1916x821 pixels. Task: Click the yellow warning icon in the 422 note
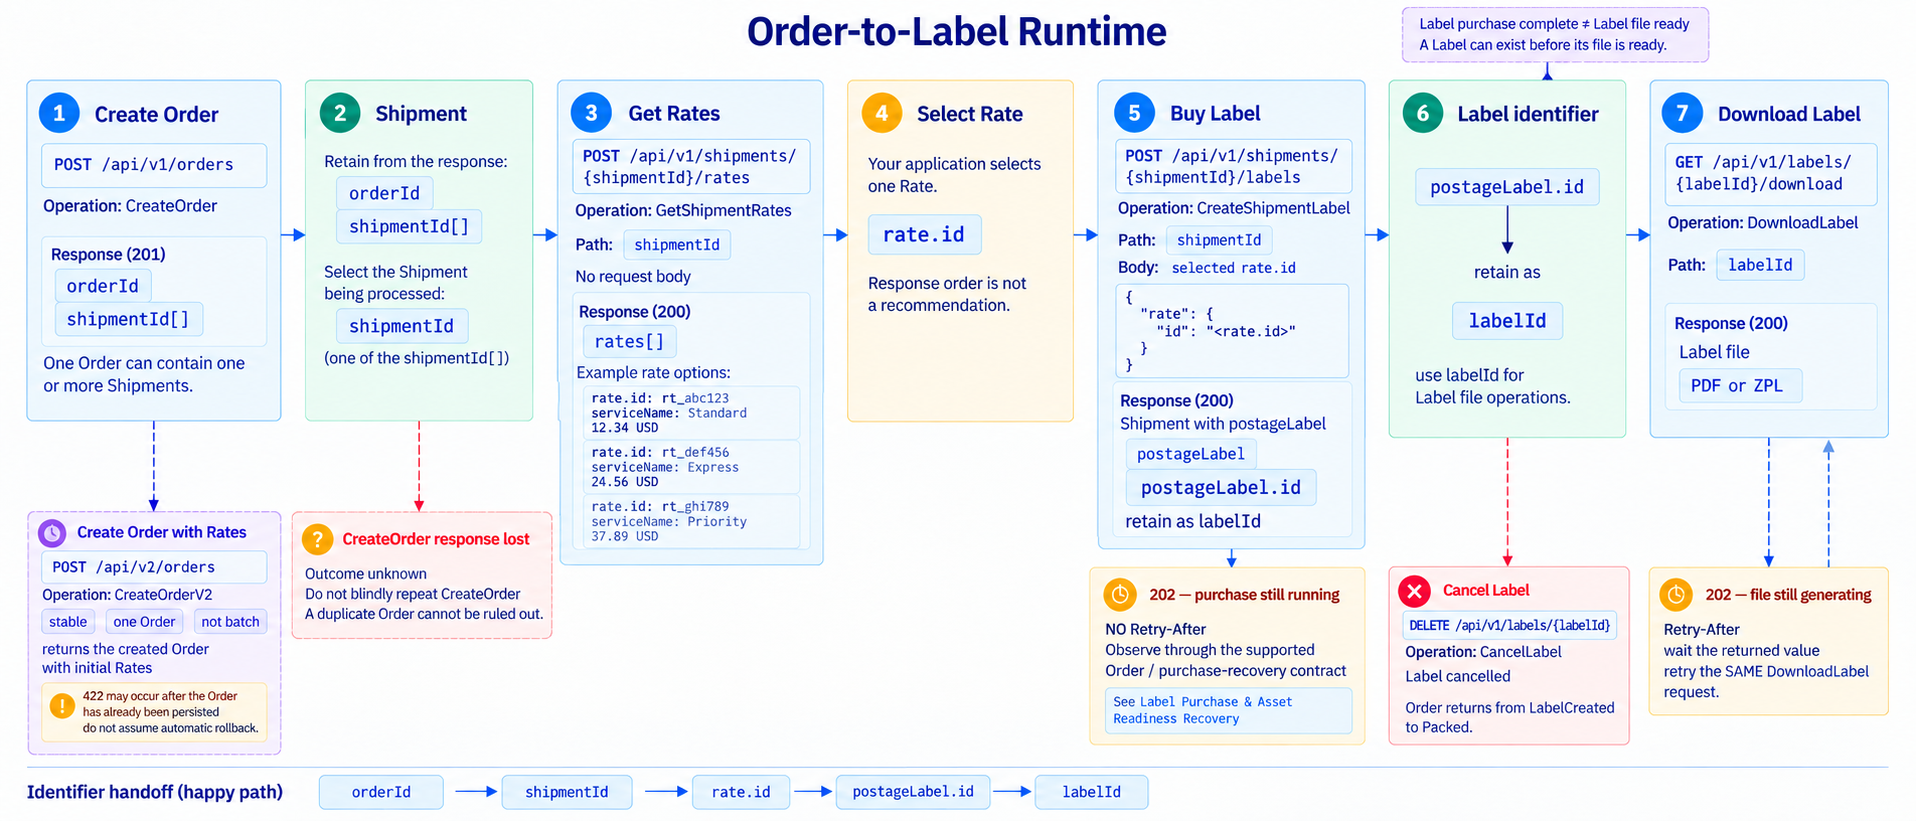[x=62, y=706]
